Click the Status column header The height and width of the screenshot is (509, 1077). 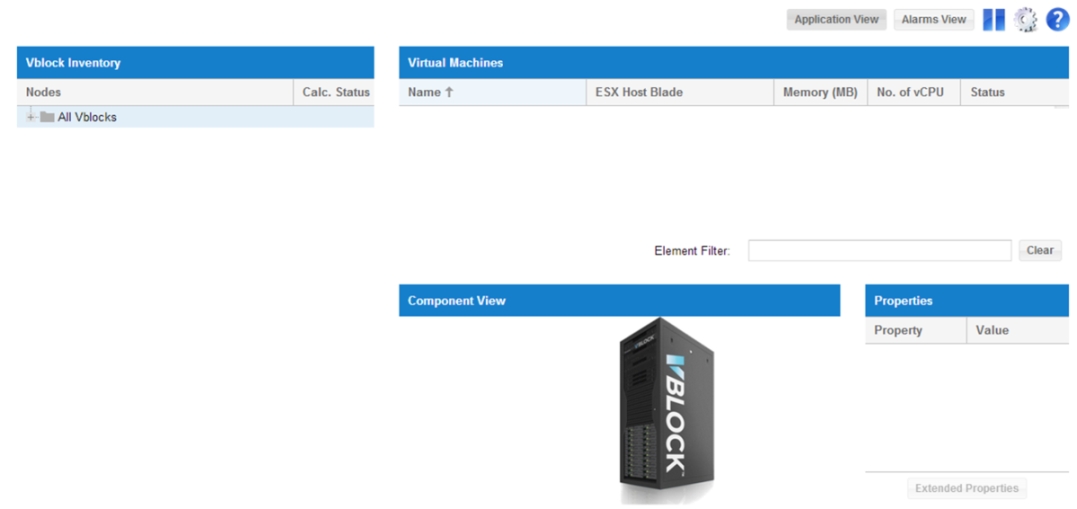pyautogui.click(x=1014, y=92)
